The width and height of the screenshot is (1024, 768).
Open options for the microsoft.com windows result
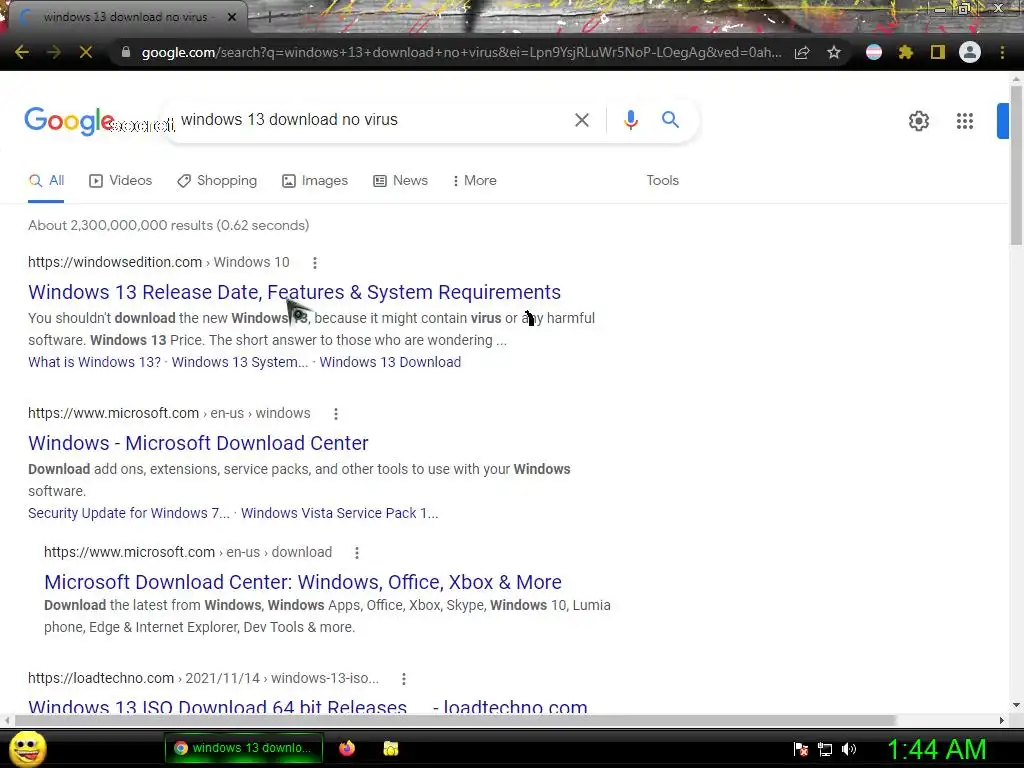point(336,413)
